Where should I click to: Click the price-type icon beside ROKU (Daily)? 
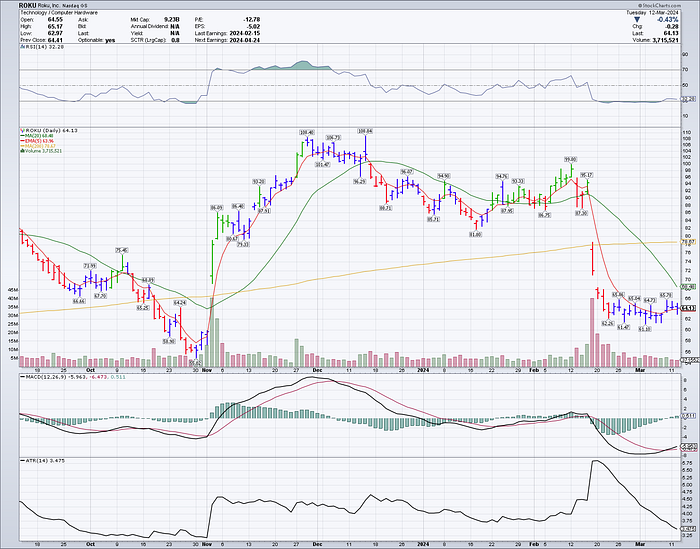[x=22, y=130]
